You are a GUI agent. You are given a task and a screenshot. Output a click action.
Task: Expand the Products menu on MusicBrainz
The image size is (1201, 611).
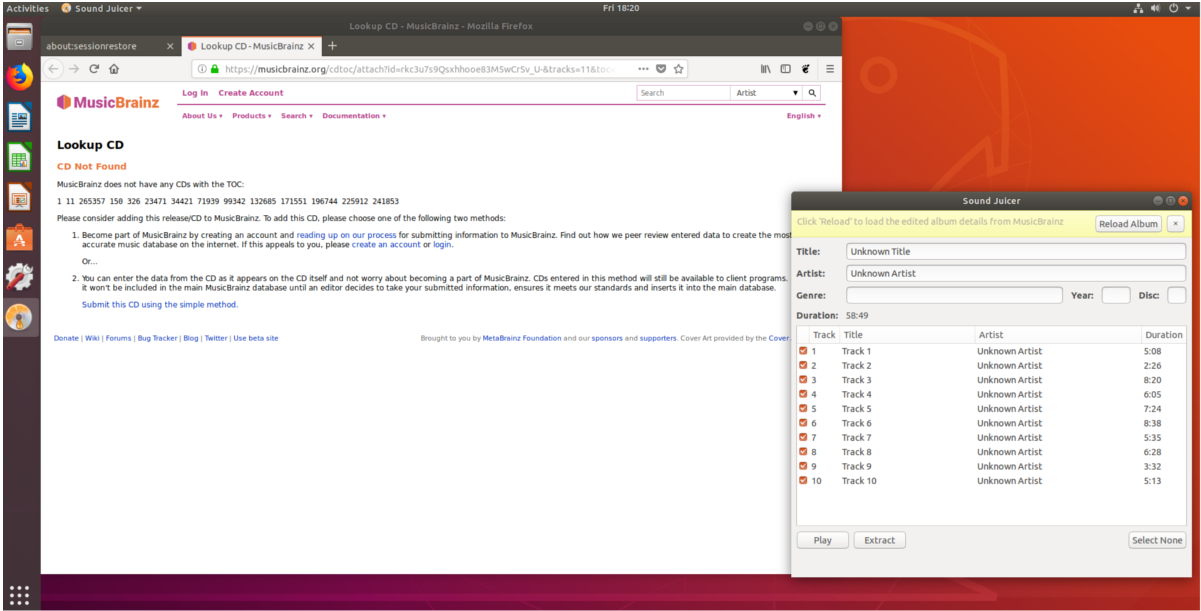[249, 116]
